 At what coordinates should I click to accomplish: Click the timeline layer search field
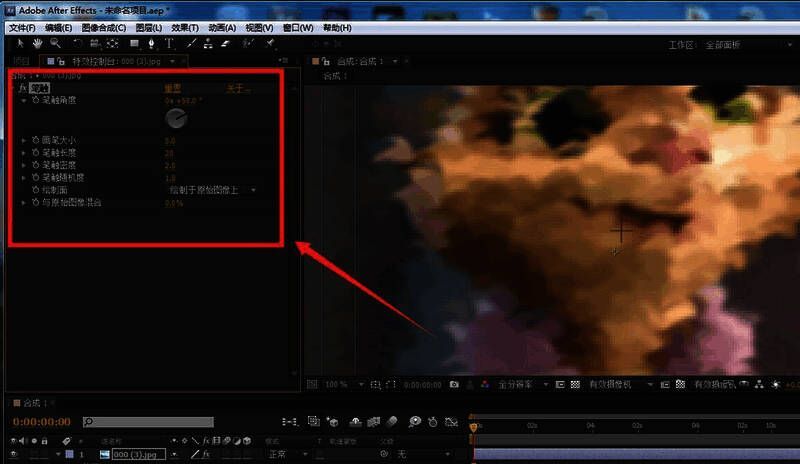[135, 422]
